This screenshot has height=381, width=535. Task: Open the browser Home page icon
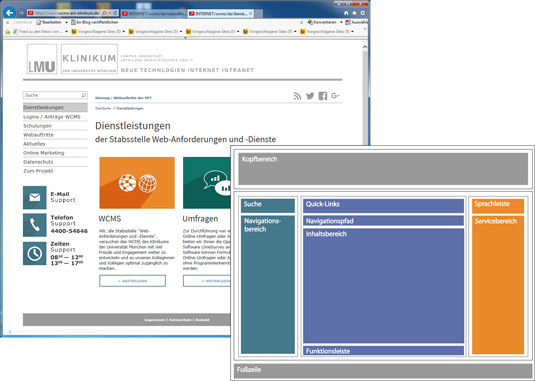(x=346, y=13)
